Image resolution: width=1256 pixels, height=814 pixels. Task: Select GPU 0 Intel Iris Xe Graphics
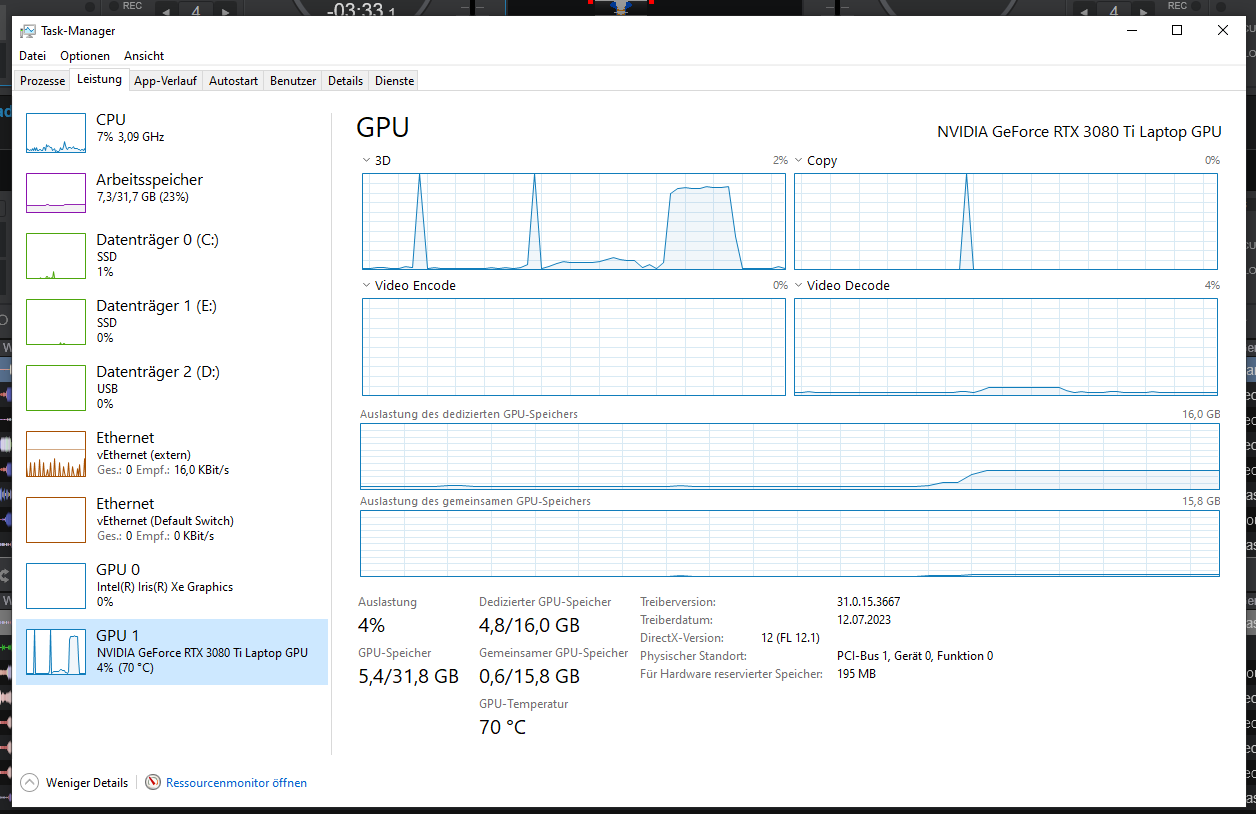pos(172,586)
